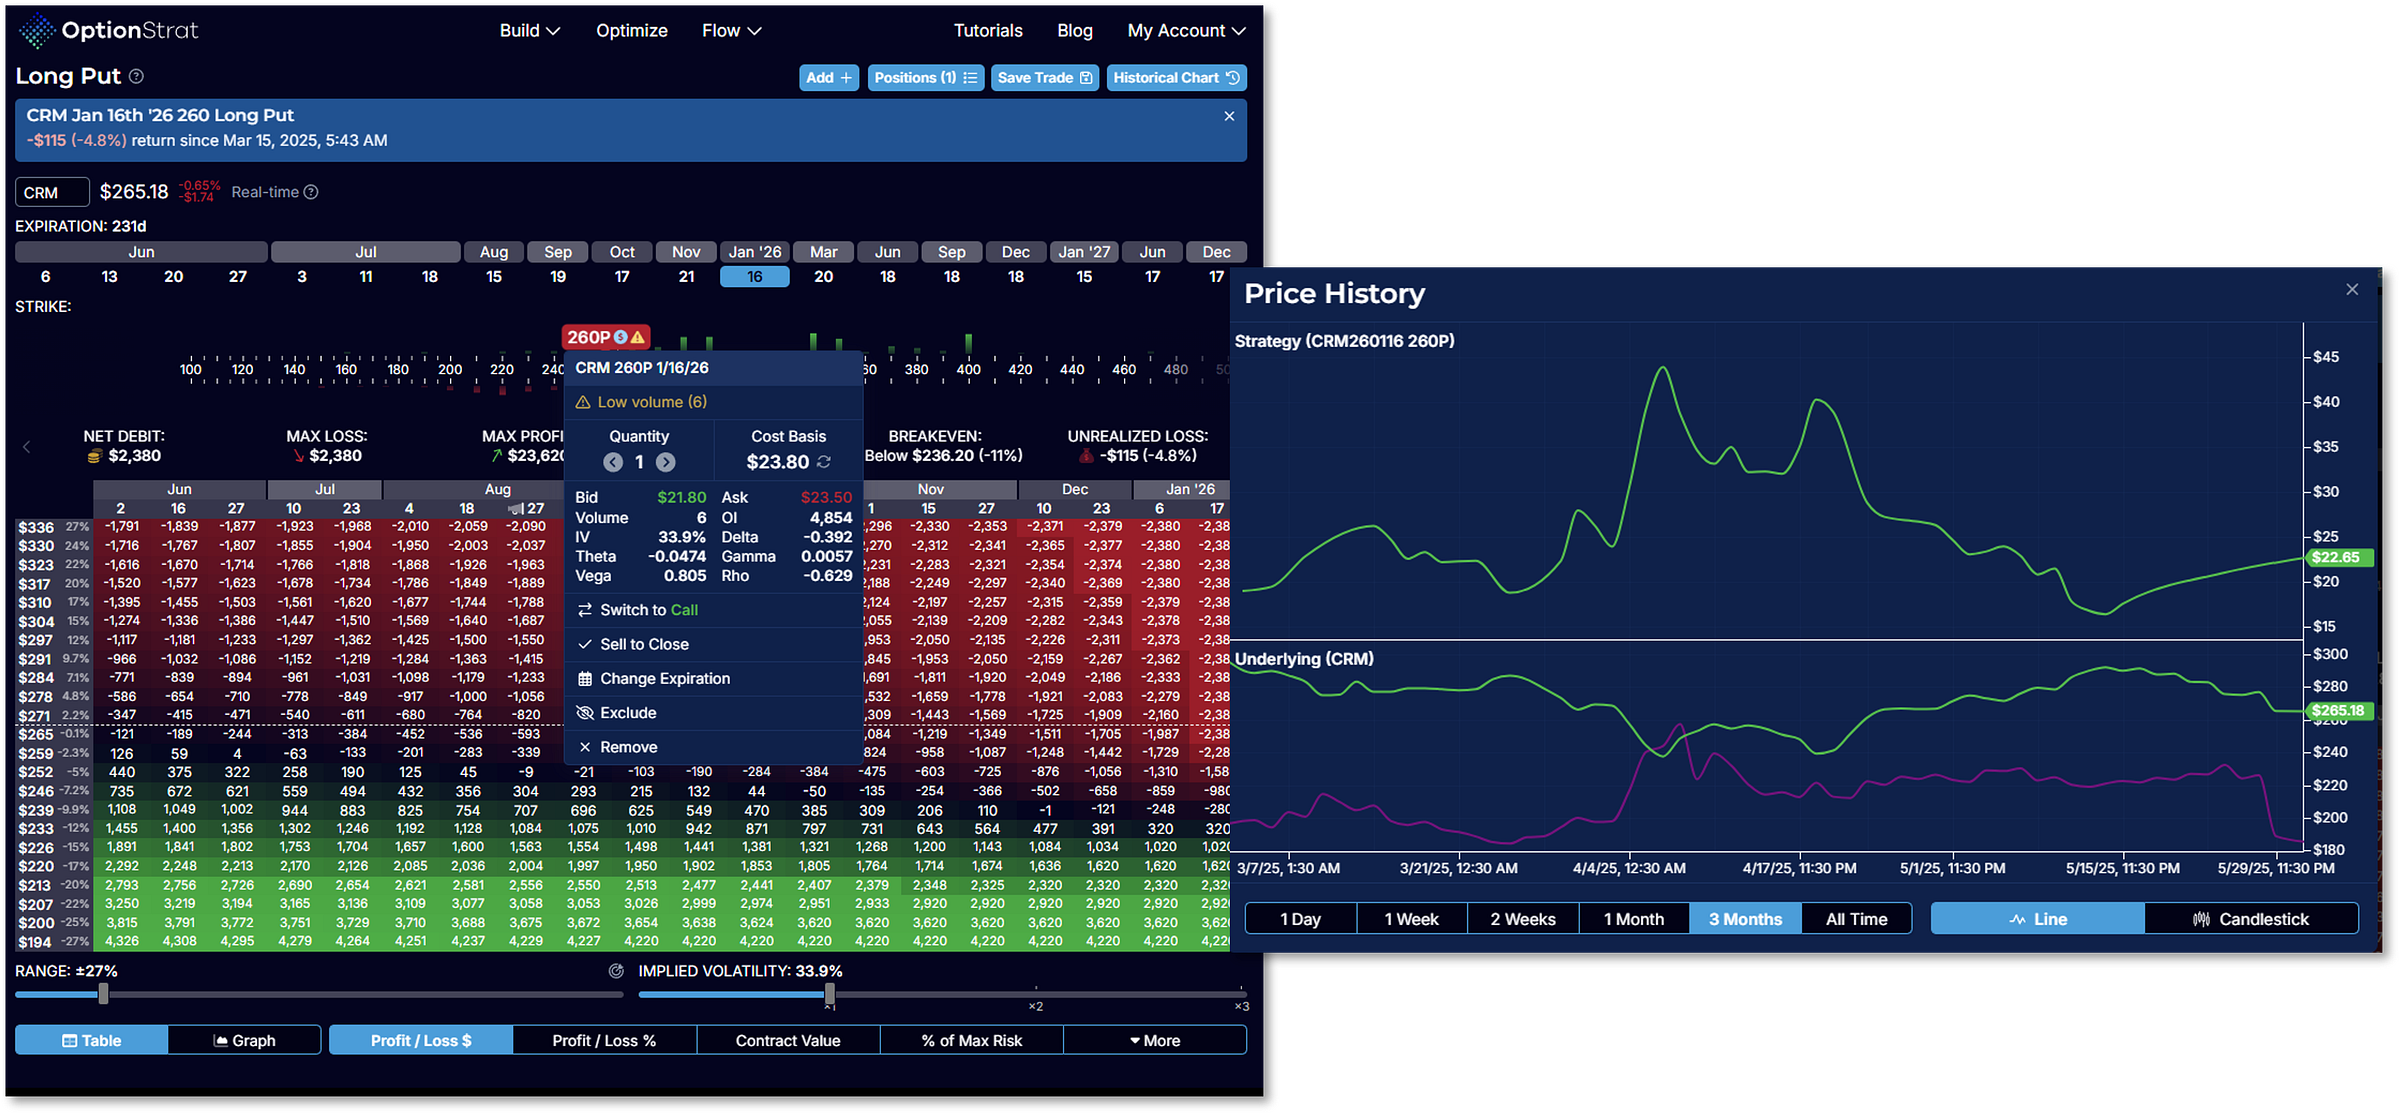The width and height of the screenshot is (2400, 1114).
Task: Open Positions (1) list
Action: click(x=926, y=78)
